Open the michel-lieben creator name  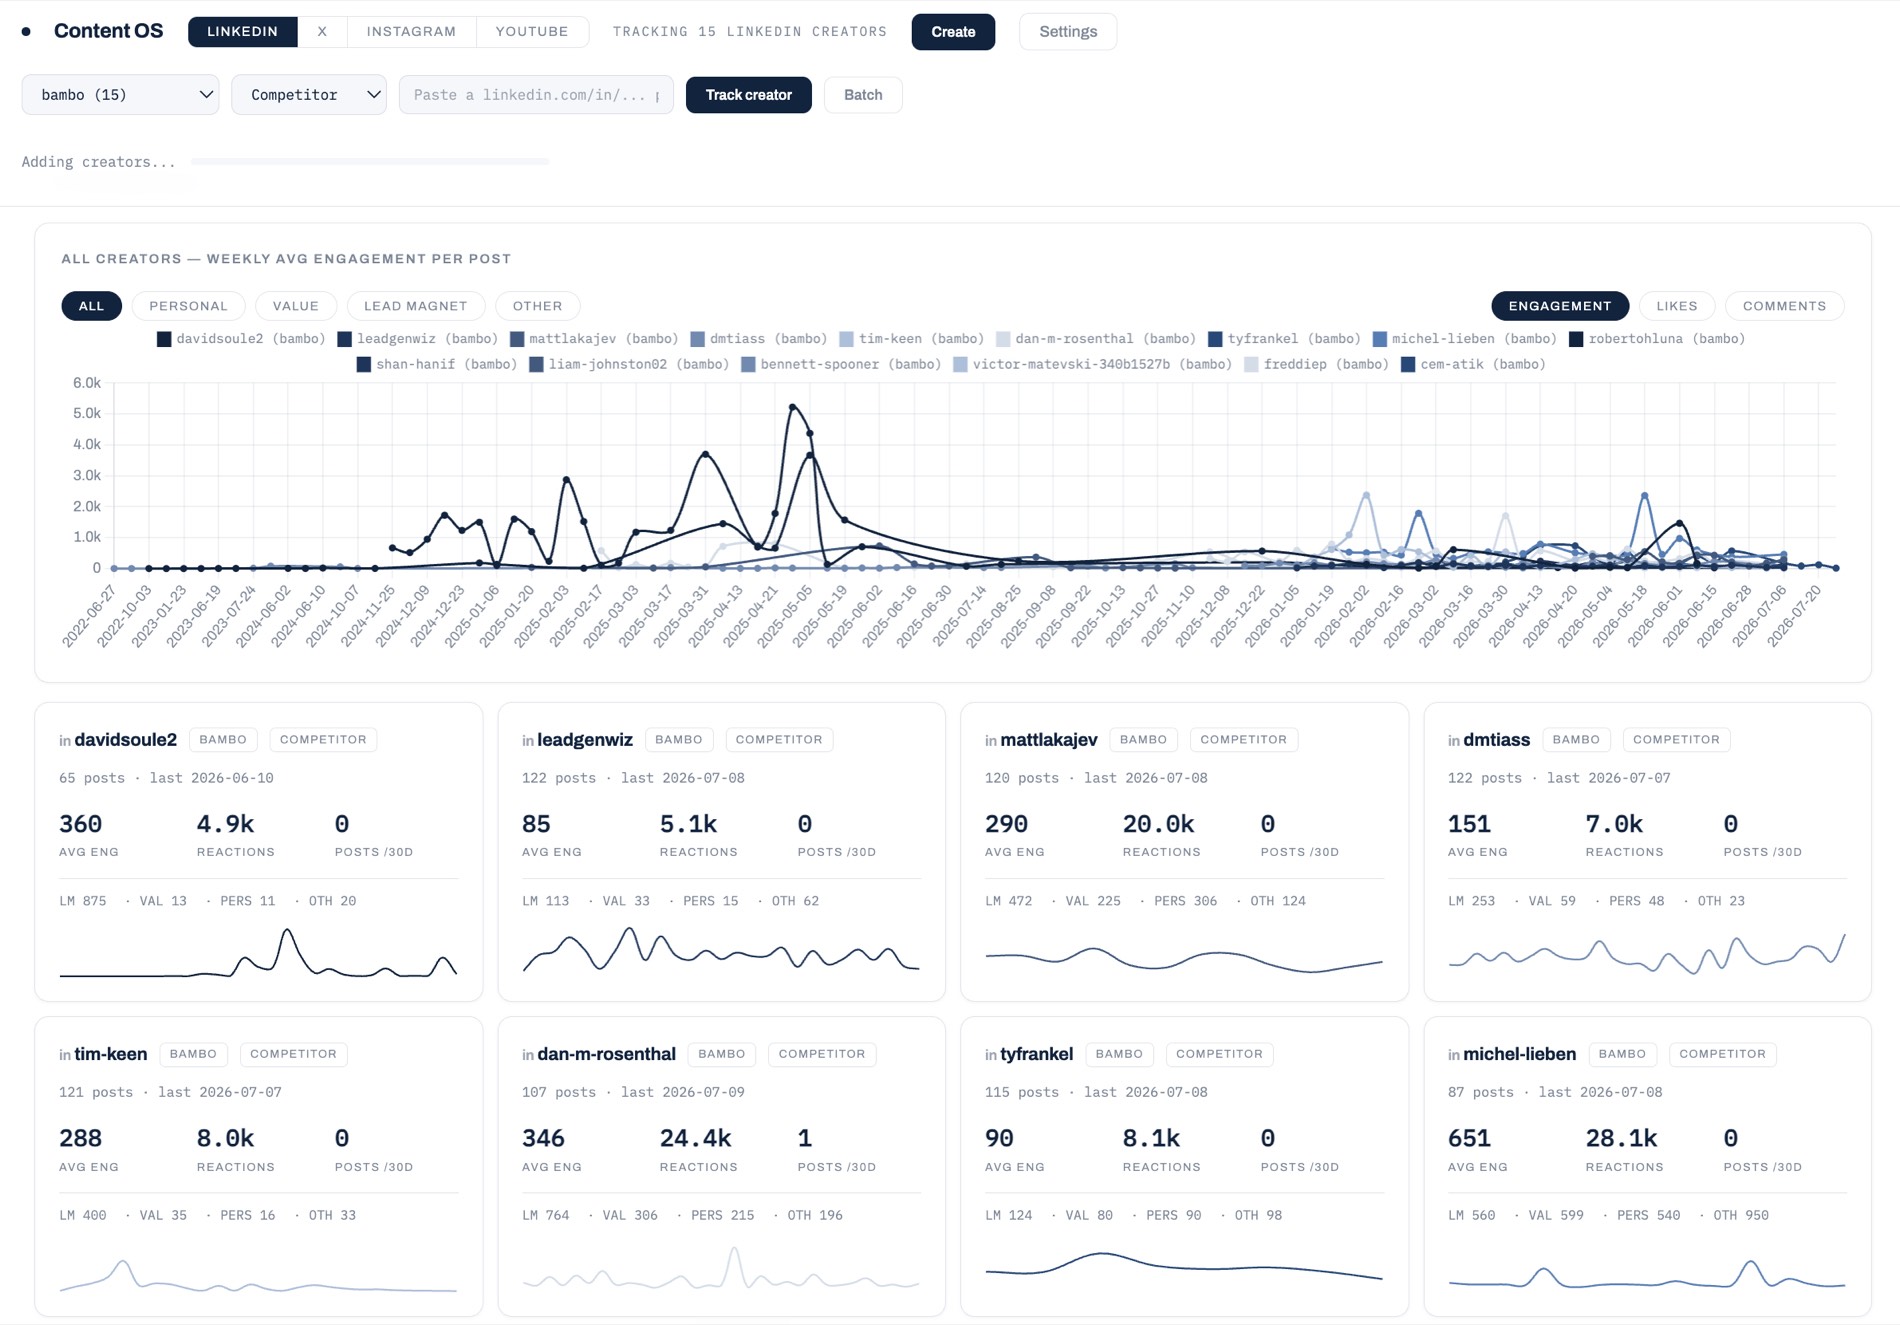[x=1519, y=1054]
